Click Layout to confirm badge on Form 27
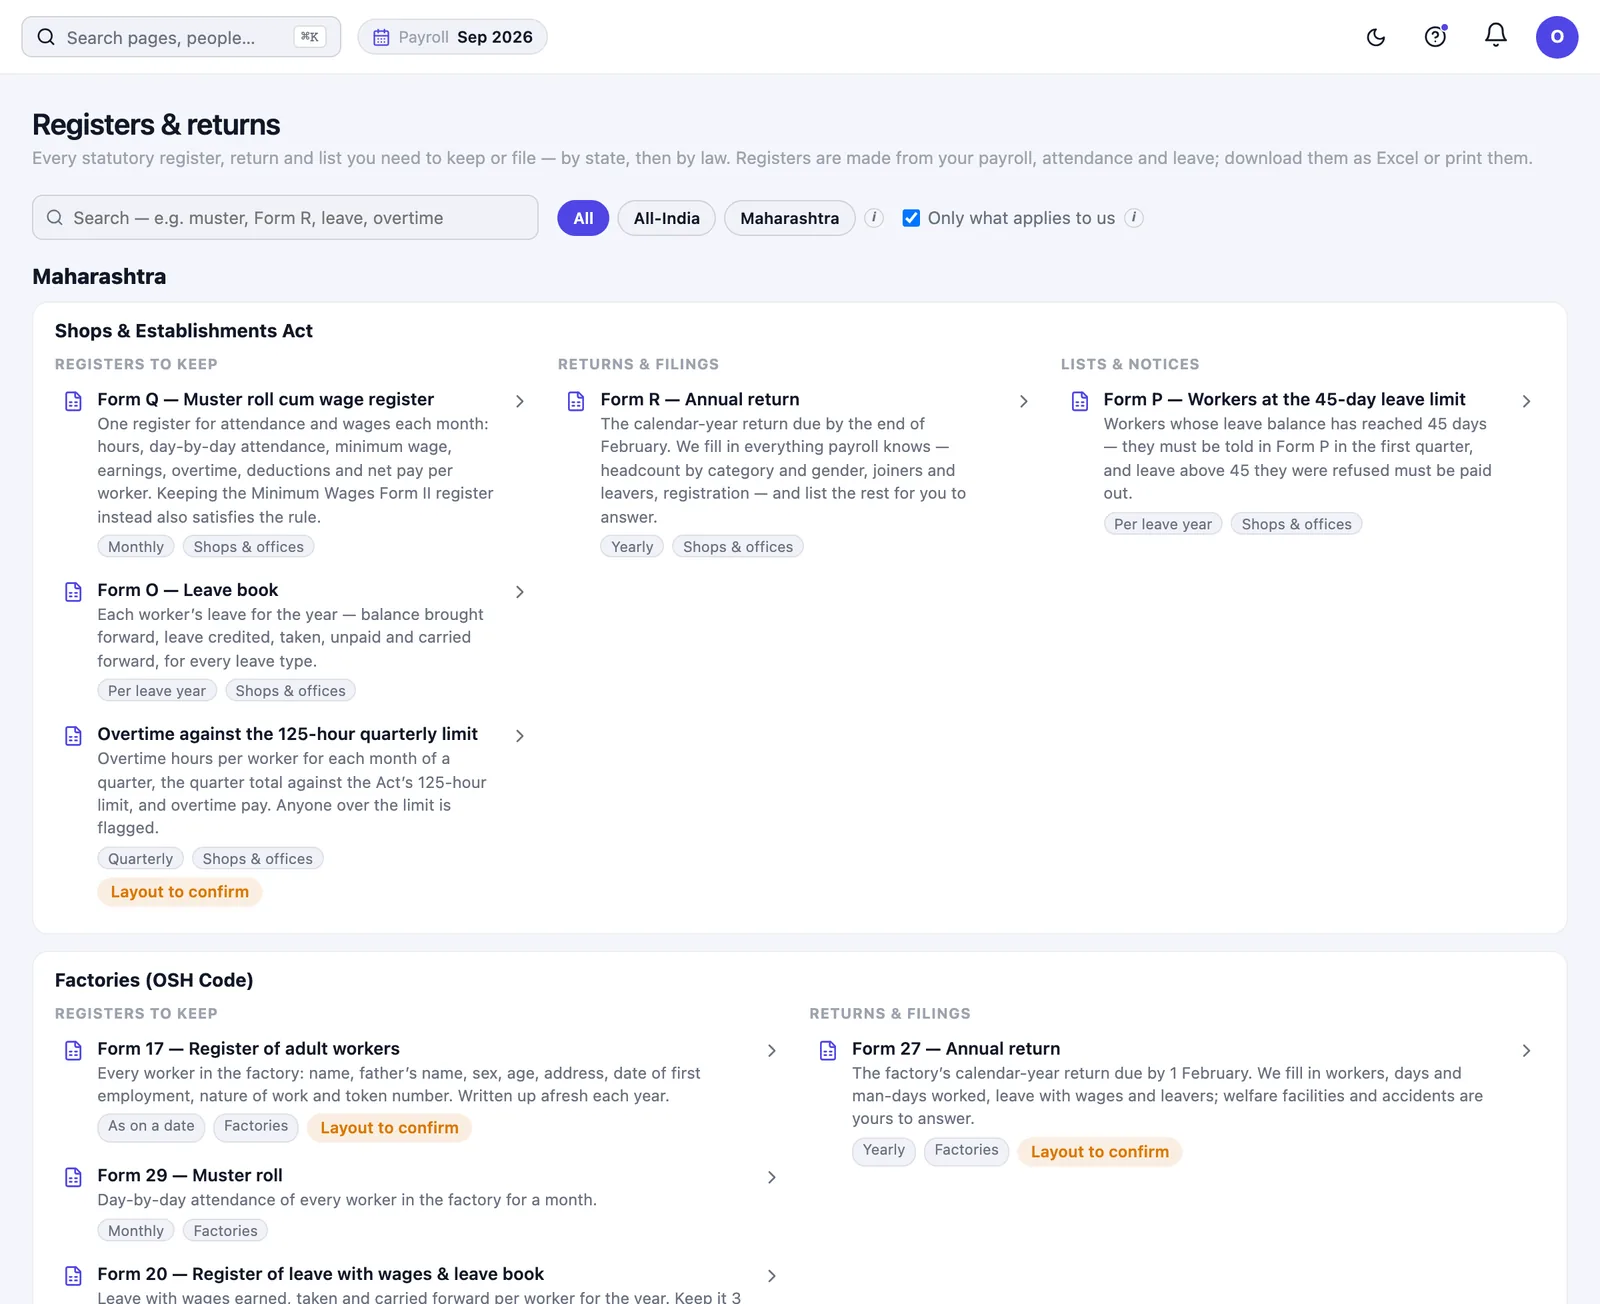The height and width of the screenshot is (1304, 1600). pyautogui.click(x=1100, y=1152)
